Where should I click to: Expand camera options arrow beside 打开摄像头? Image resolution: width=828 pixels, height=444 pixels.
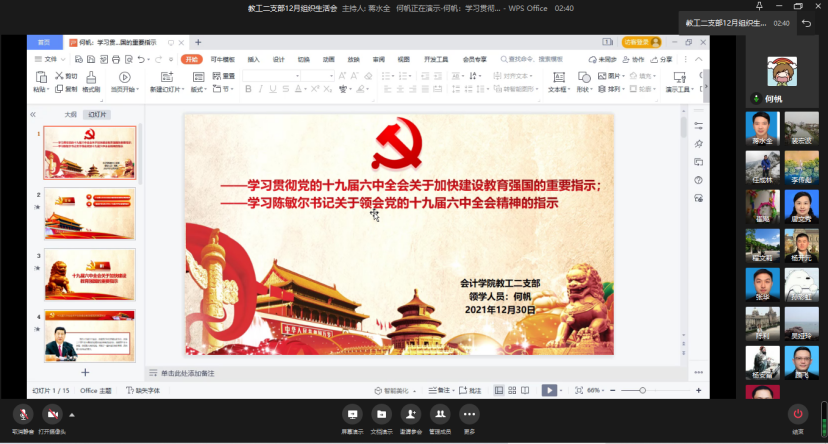coord(71,414)
